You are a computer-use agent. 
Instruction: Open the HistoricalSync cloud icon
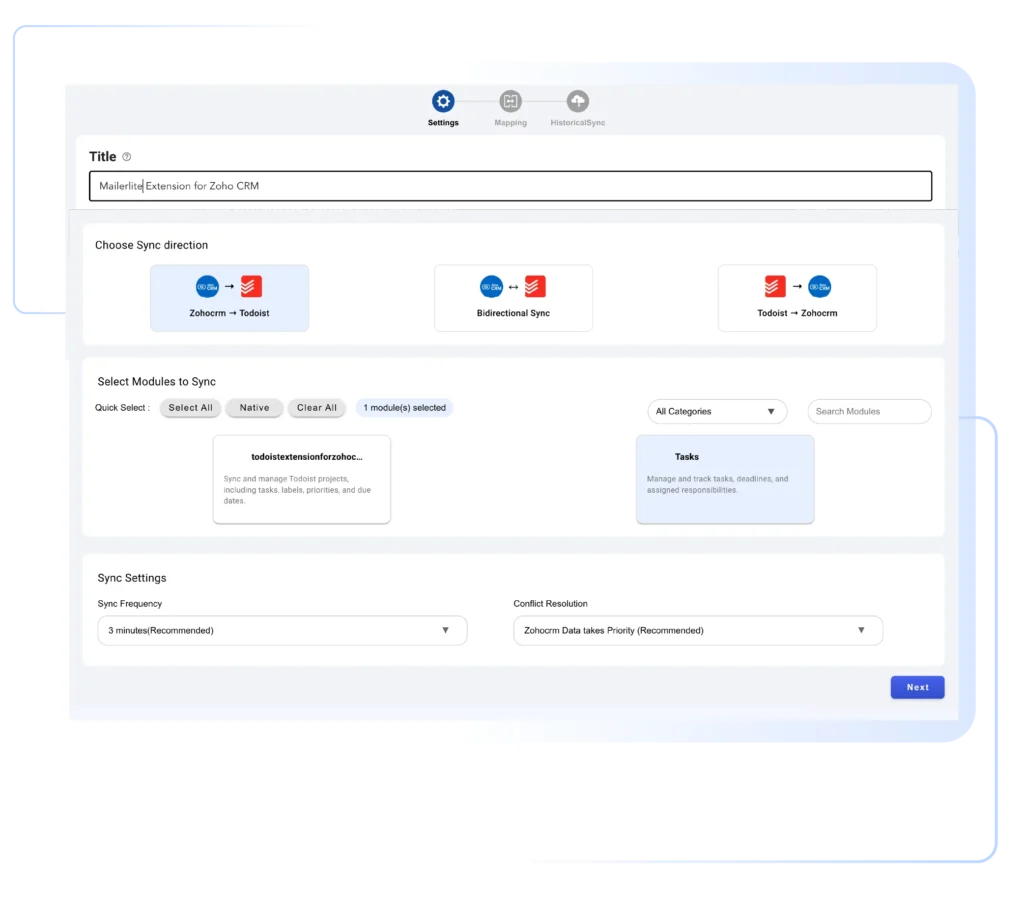coord(577,101)
